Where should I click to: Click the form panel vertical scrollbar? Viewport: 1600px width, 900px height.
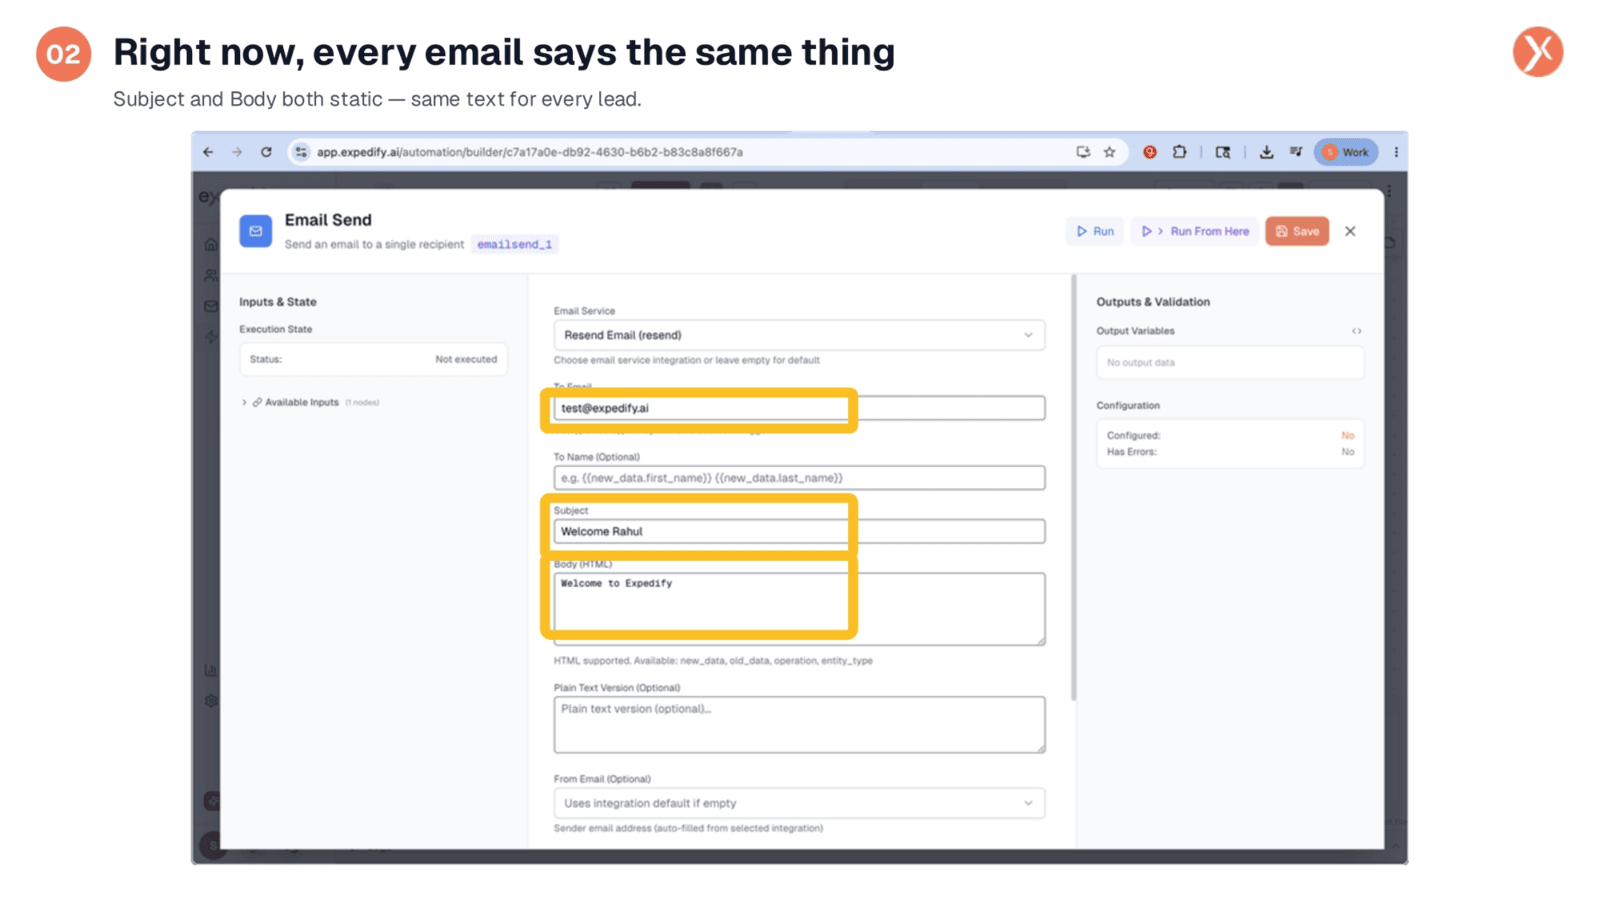click(1074, 488)
